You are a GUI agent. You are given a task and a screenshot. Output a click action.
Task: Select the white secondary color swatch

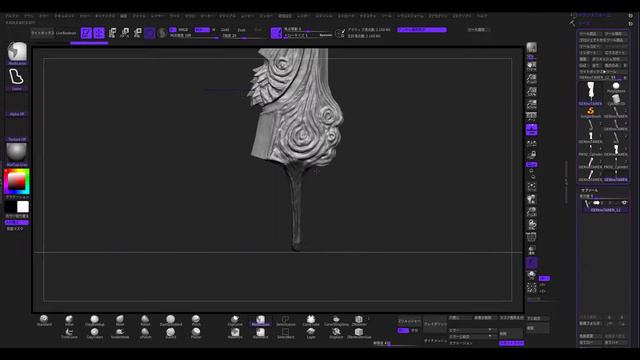pos(23,207)
